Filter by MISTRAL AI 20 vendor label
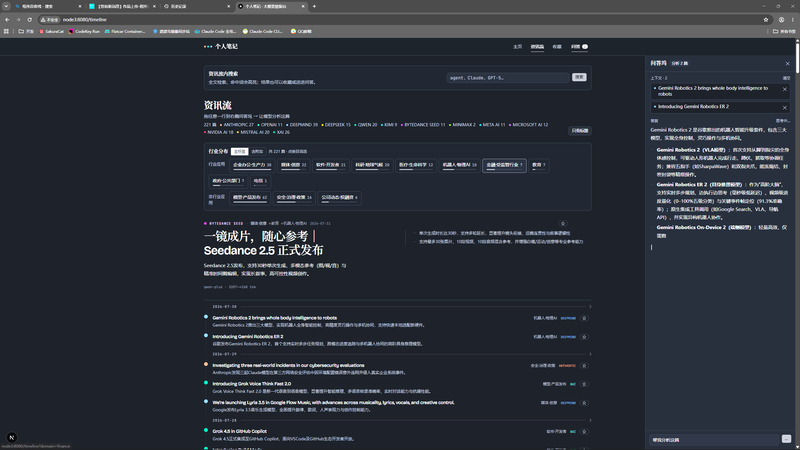Image resolution: width=800 pixels, height=450 pixels. pos(253,132)
